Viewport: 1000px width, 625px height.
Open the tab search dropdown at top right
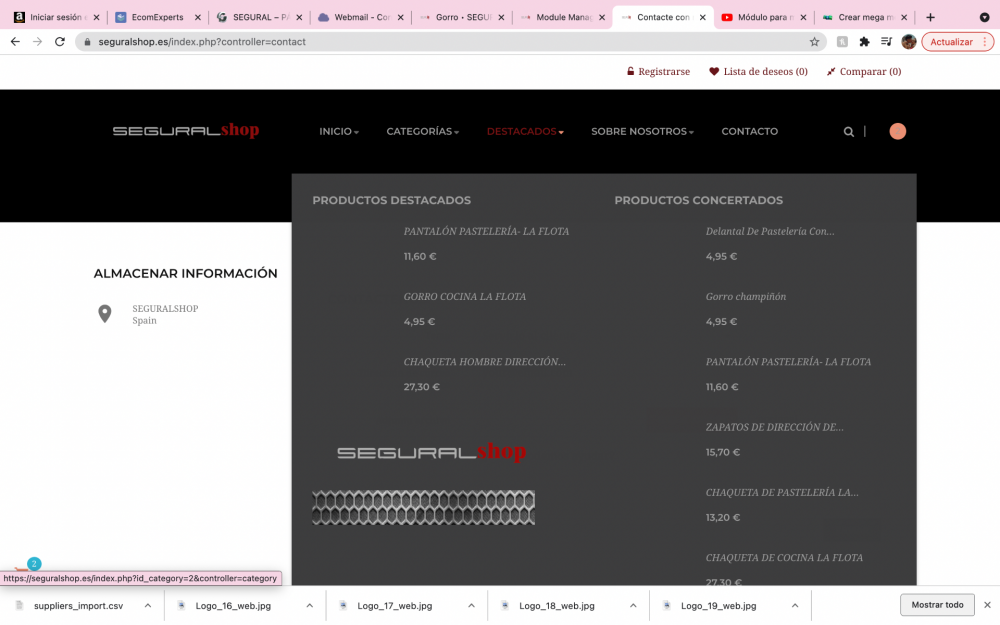click(x=984, y=17)
